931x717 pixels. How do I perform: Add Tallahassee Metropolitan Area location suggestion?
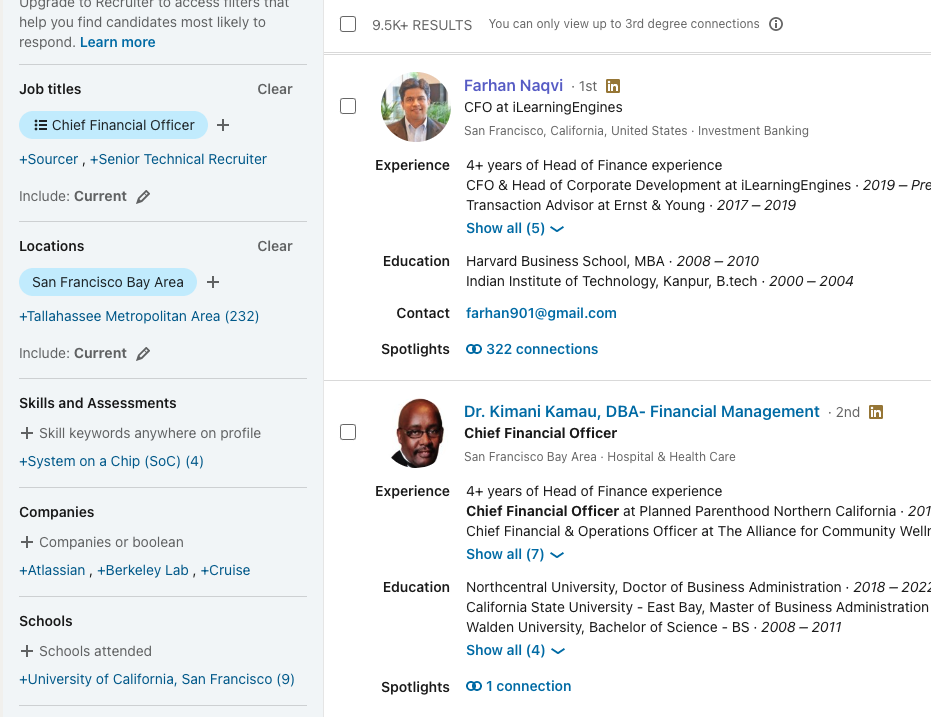(139, 316)
